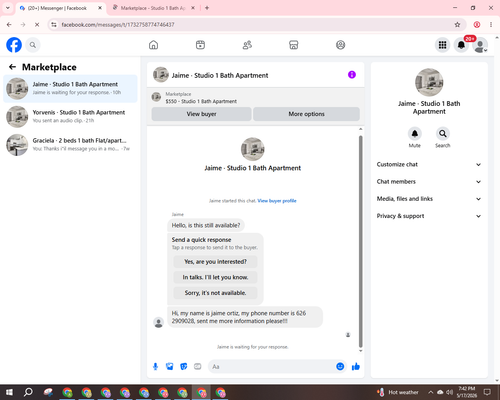Open the taskbar clock showing 7:42 PM

tap(467, 392)
